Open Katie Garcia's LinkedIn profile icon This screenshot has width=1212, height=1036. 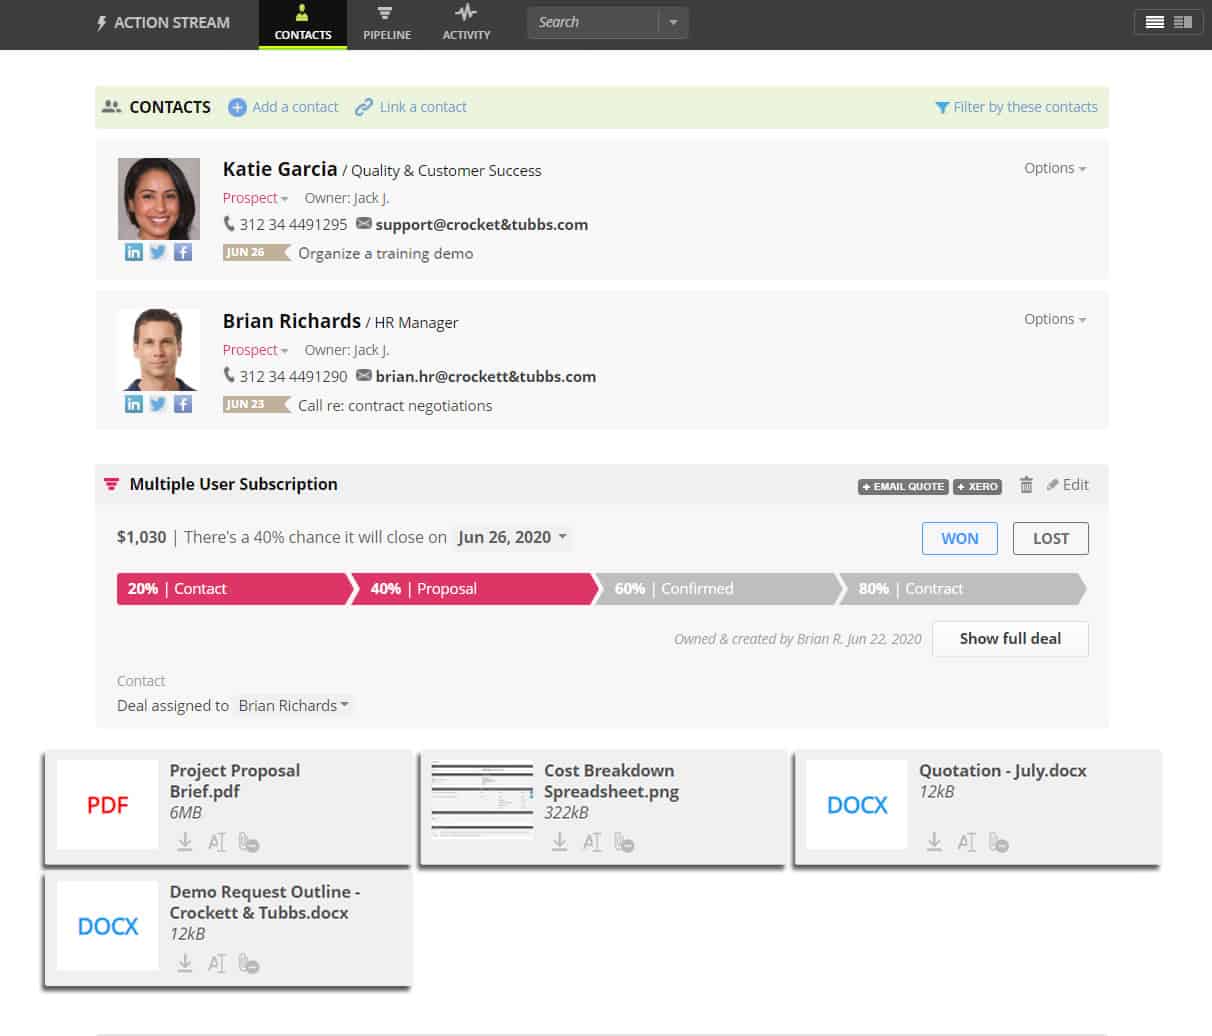point(133,252)
